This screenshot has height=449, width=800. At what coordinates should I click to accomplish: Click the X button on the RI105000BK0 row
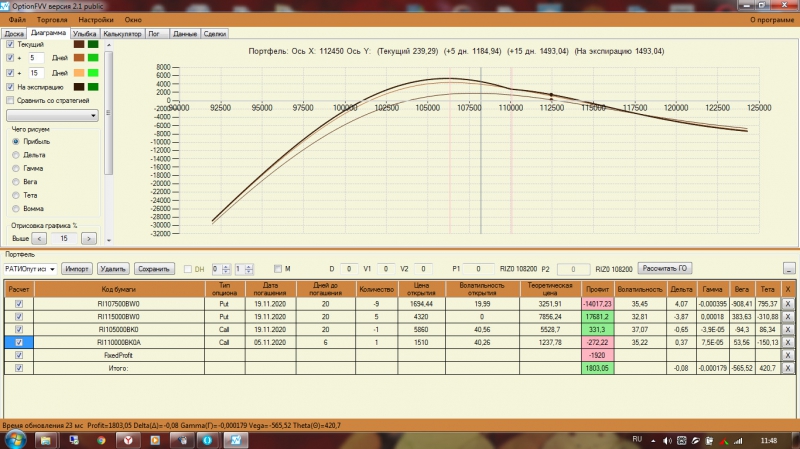tap(788, 330)
